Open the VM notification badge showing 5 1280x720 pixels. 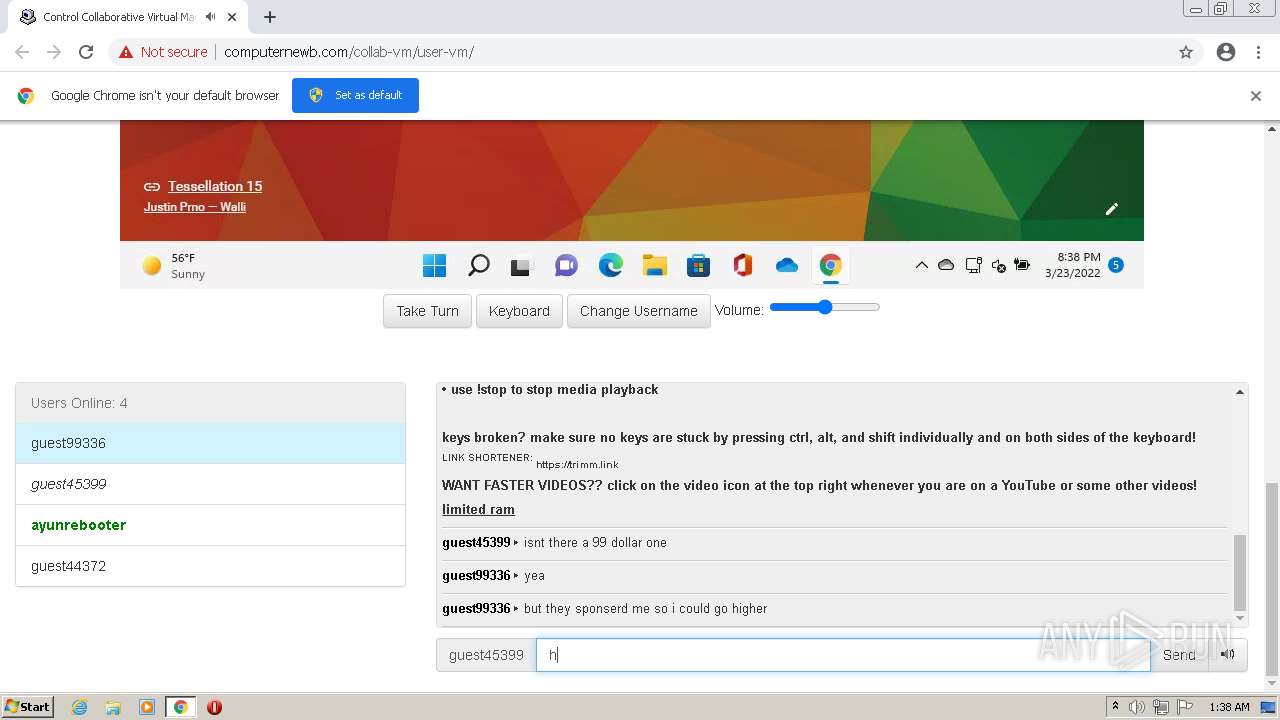click(x=1116, y=265)
